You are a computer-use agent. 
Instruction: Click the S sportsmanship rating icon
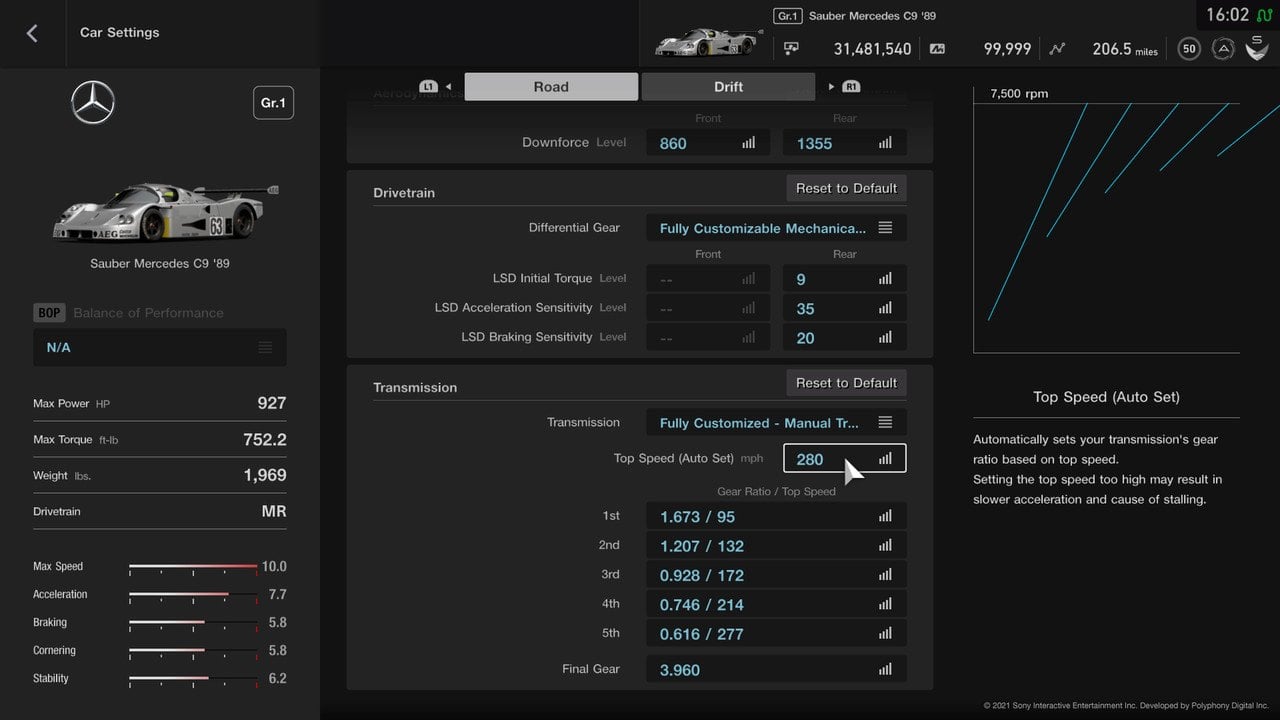point(1257,47)
